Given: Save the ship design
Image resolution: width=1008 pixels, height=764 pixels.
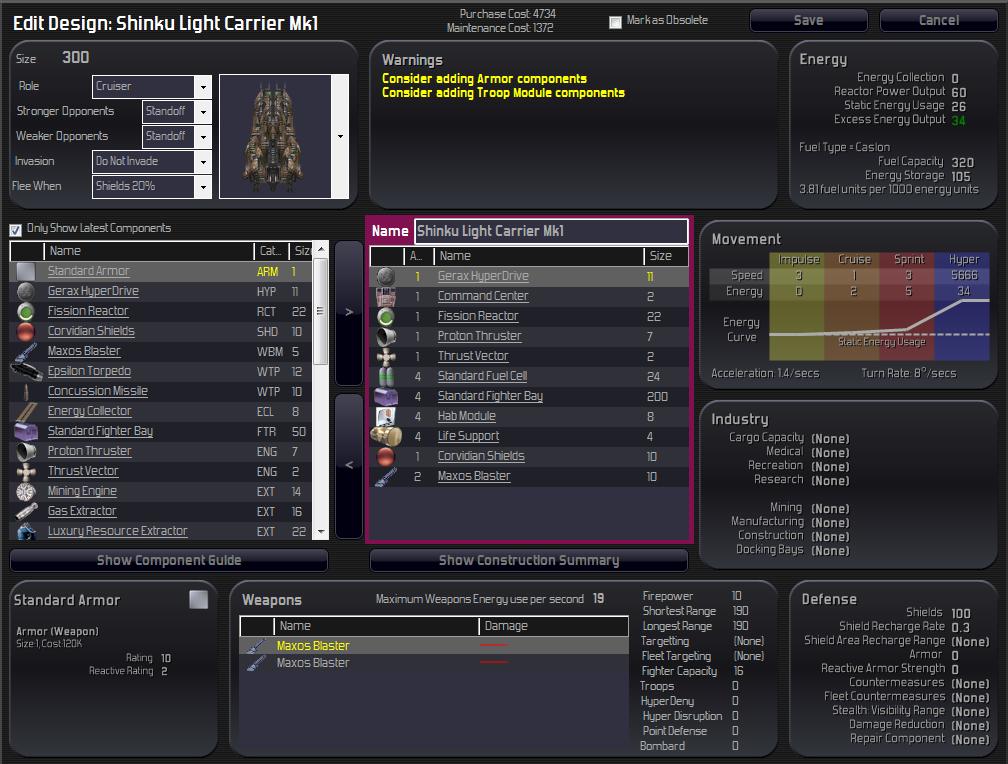Looking at the screenshot, I should click(x=808, y=21).
